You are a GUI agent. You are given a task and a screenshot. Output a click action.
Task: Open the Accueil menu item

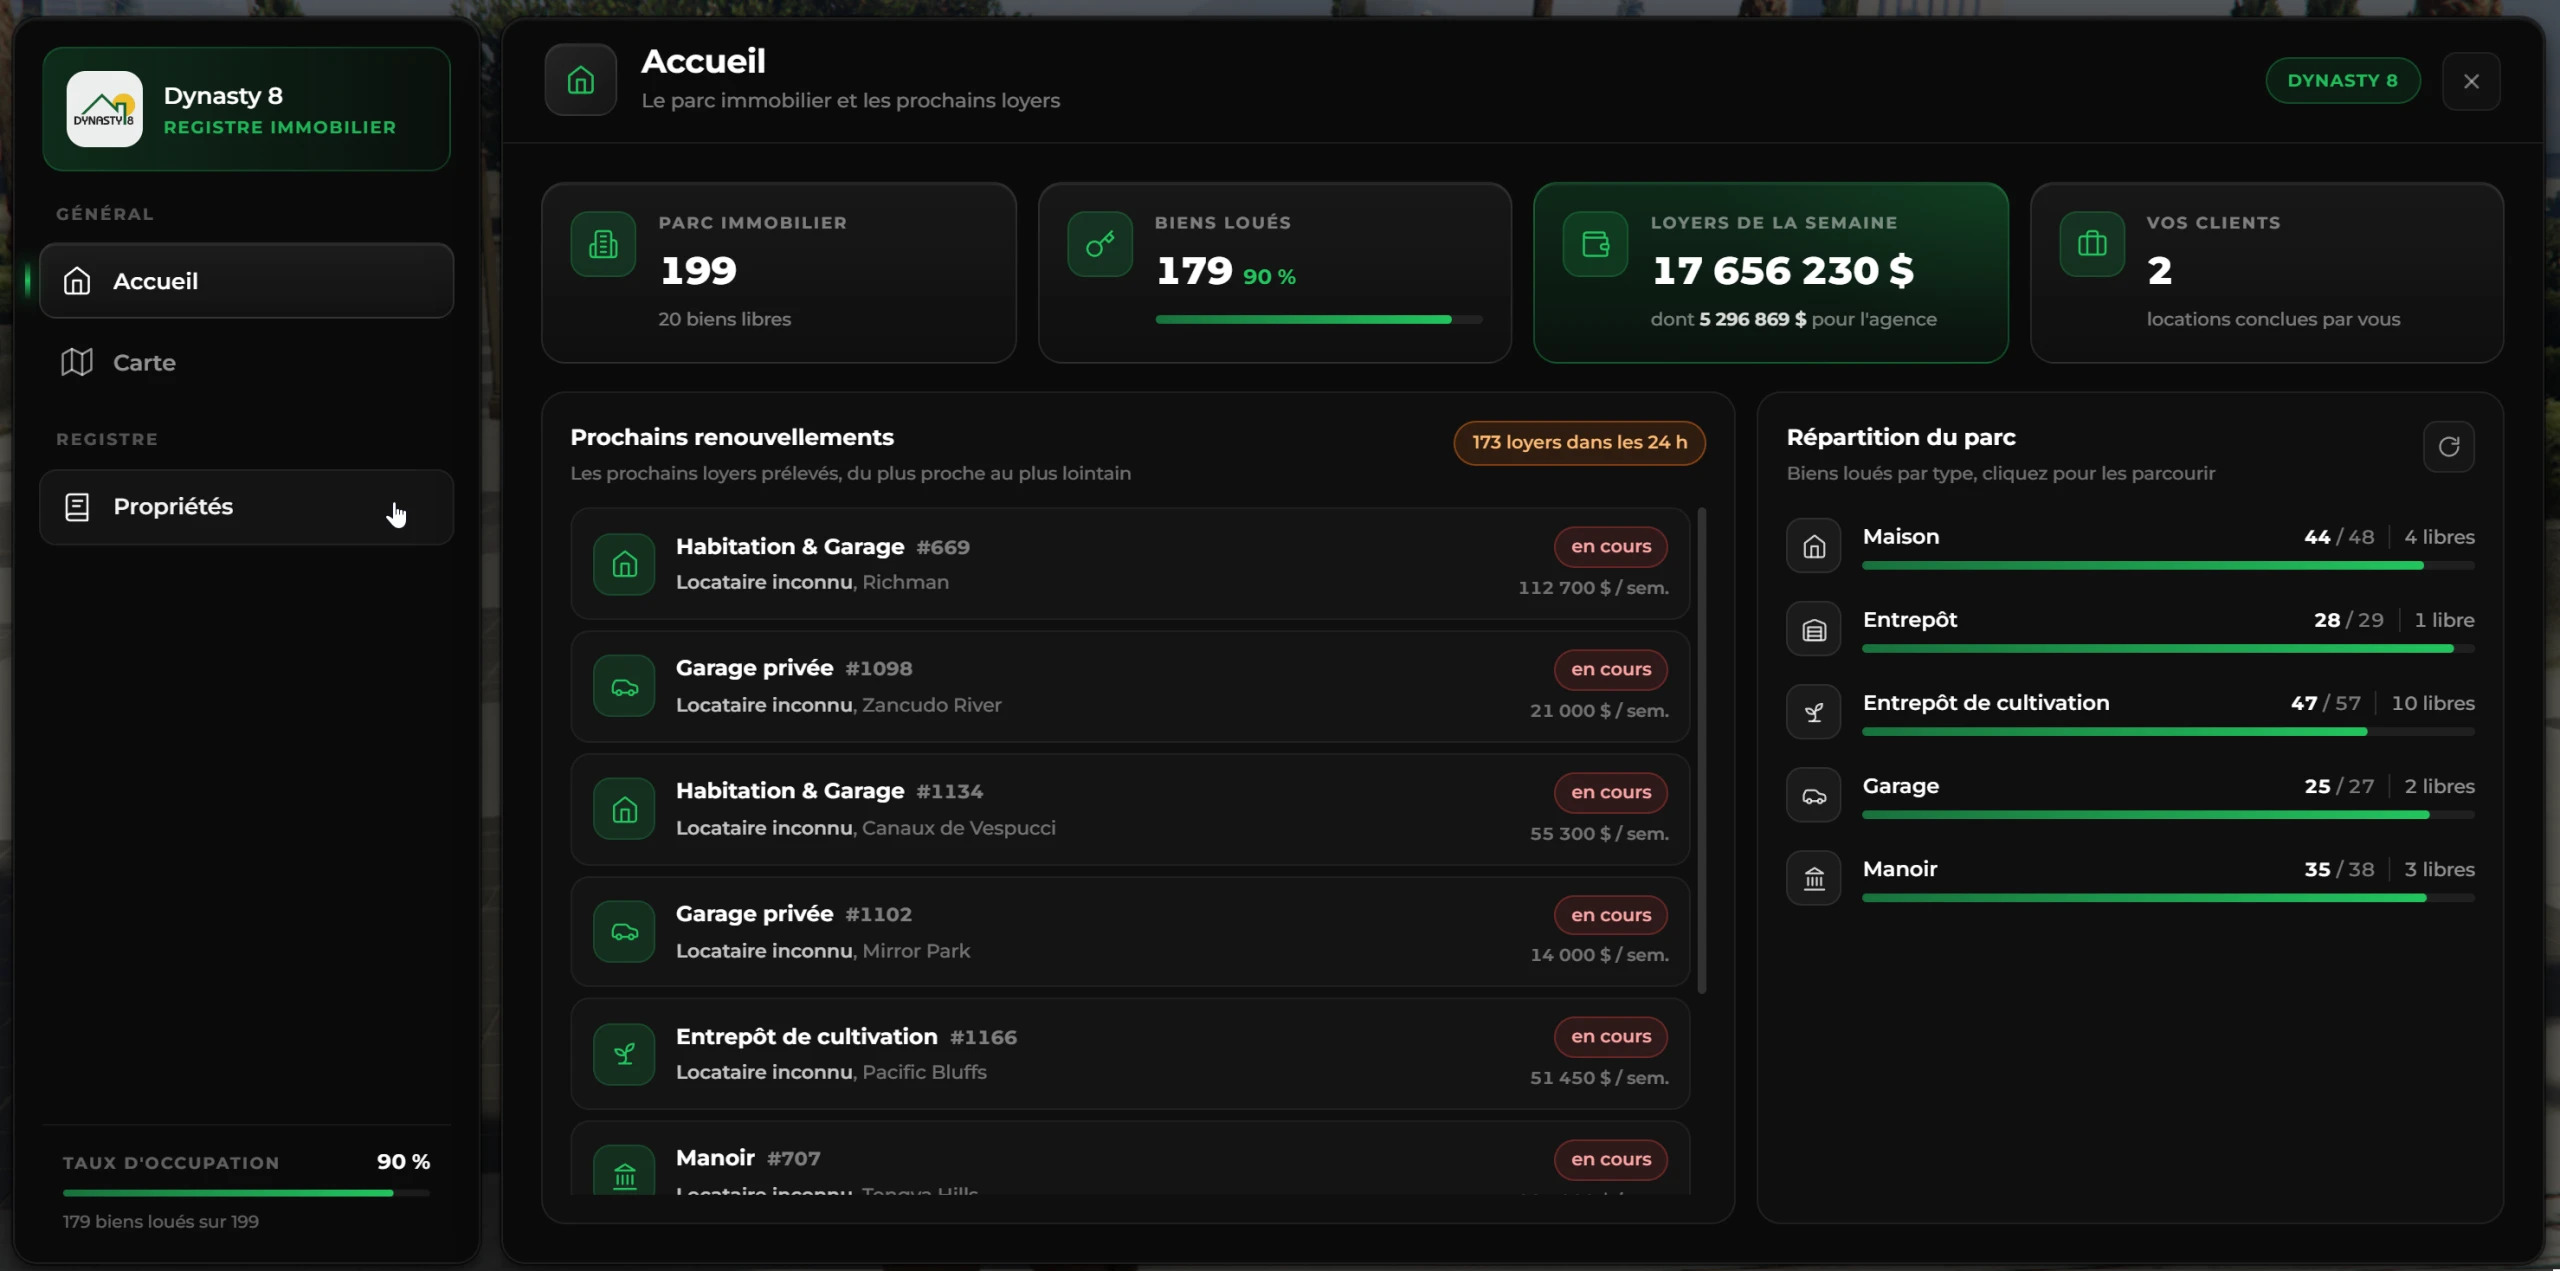(246, 281)
